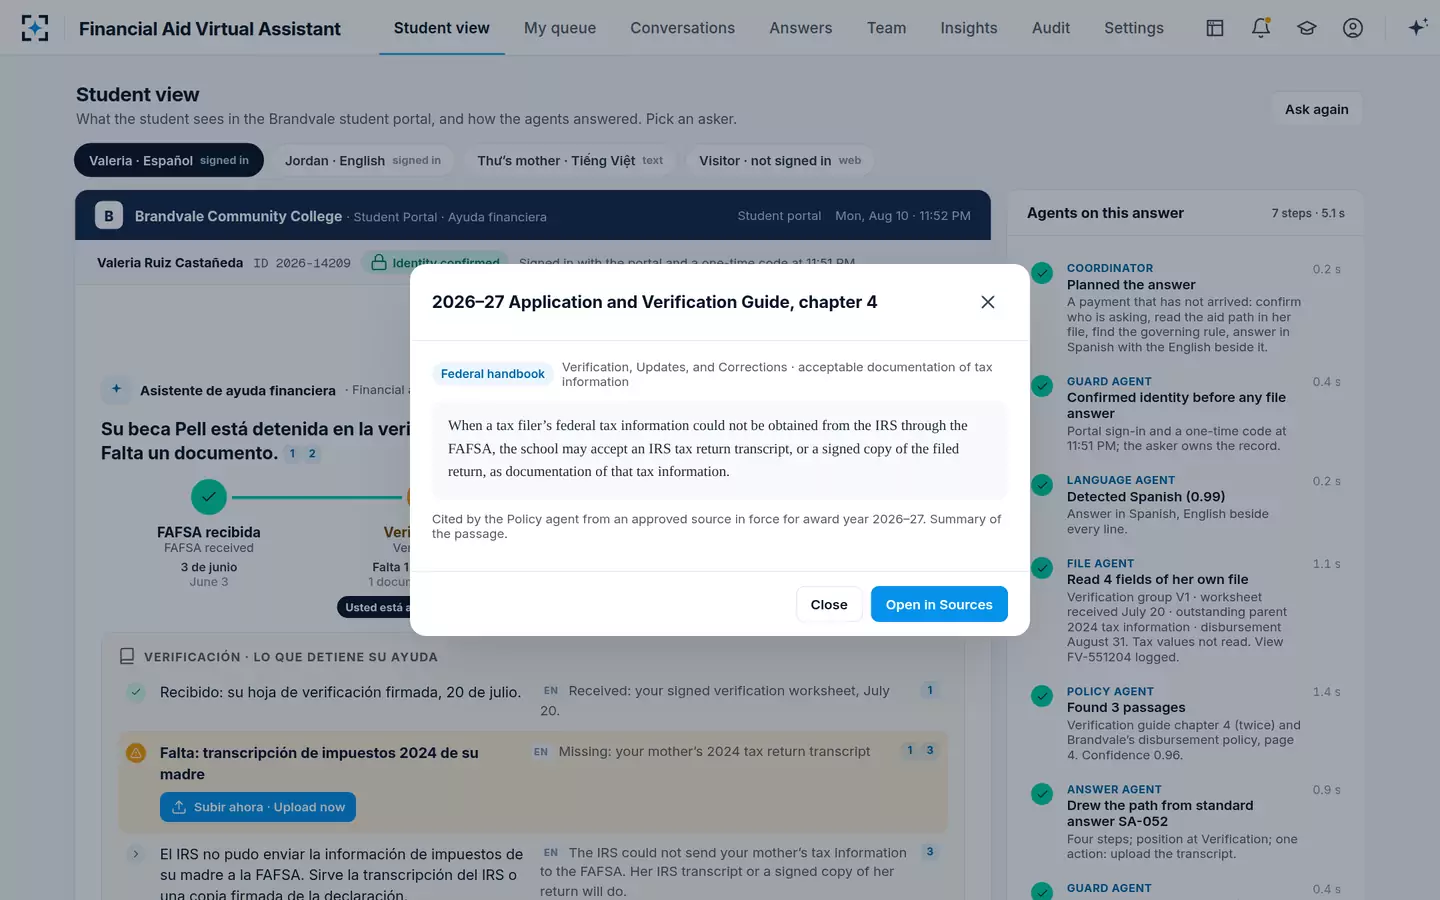
Task: Open the Conversations tab
Action: pyautogui.click(x=682, y=28)
